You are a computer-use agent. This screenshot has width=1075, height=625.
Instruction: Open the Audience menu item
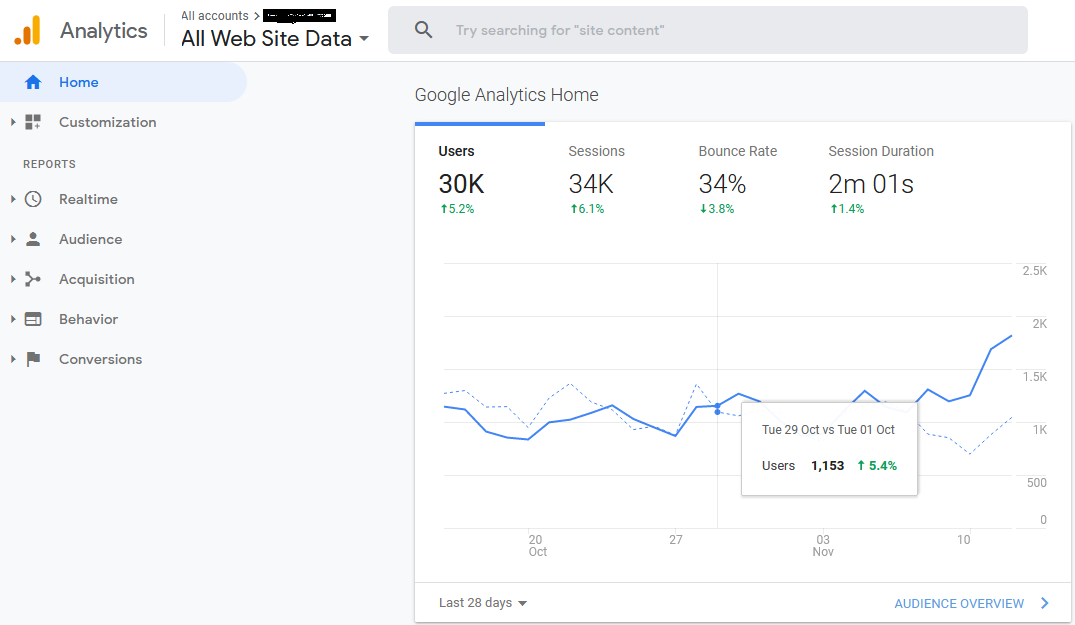click(x=90, y=239)
